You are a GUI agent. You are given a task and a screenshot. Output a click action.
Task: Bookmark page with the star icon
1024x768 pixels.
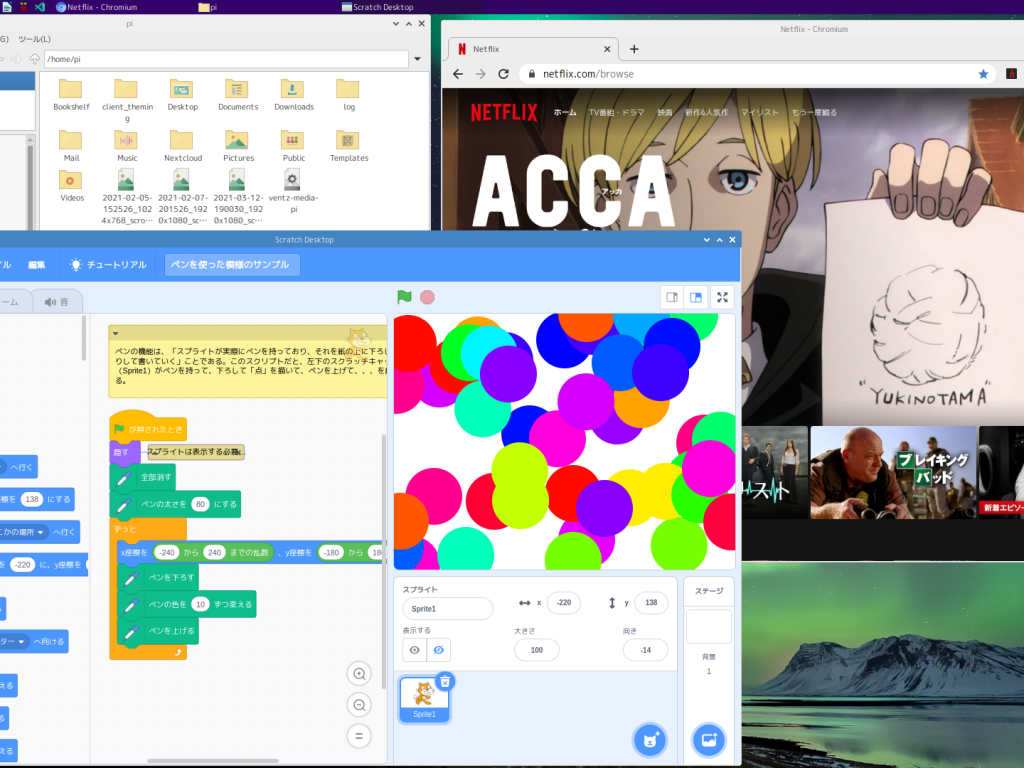click(x=983, y=74)
